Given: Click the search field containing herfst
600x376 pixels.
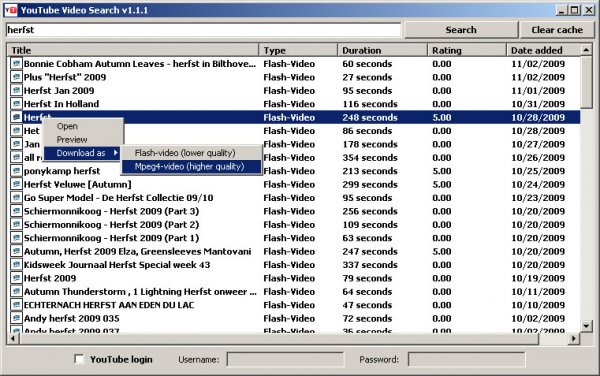Looking at the screenshot, I should [203, 30].
